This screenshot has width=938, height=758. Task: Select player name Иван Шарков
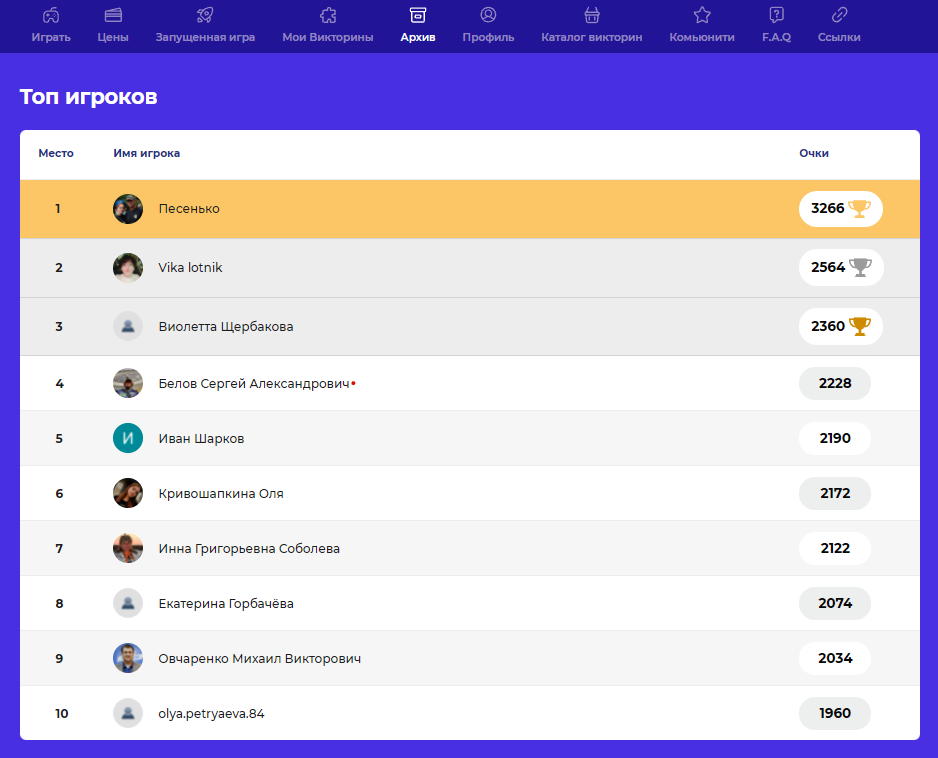[201, 439]
